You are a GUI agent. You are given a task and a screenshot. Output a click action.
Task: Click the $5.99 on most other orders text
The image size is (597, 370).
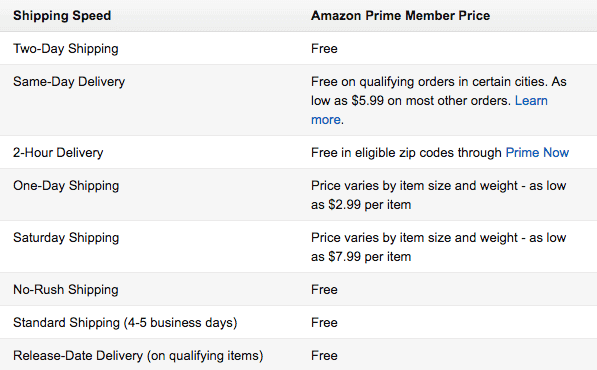tap(431, 101)
